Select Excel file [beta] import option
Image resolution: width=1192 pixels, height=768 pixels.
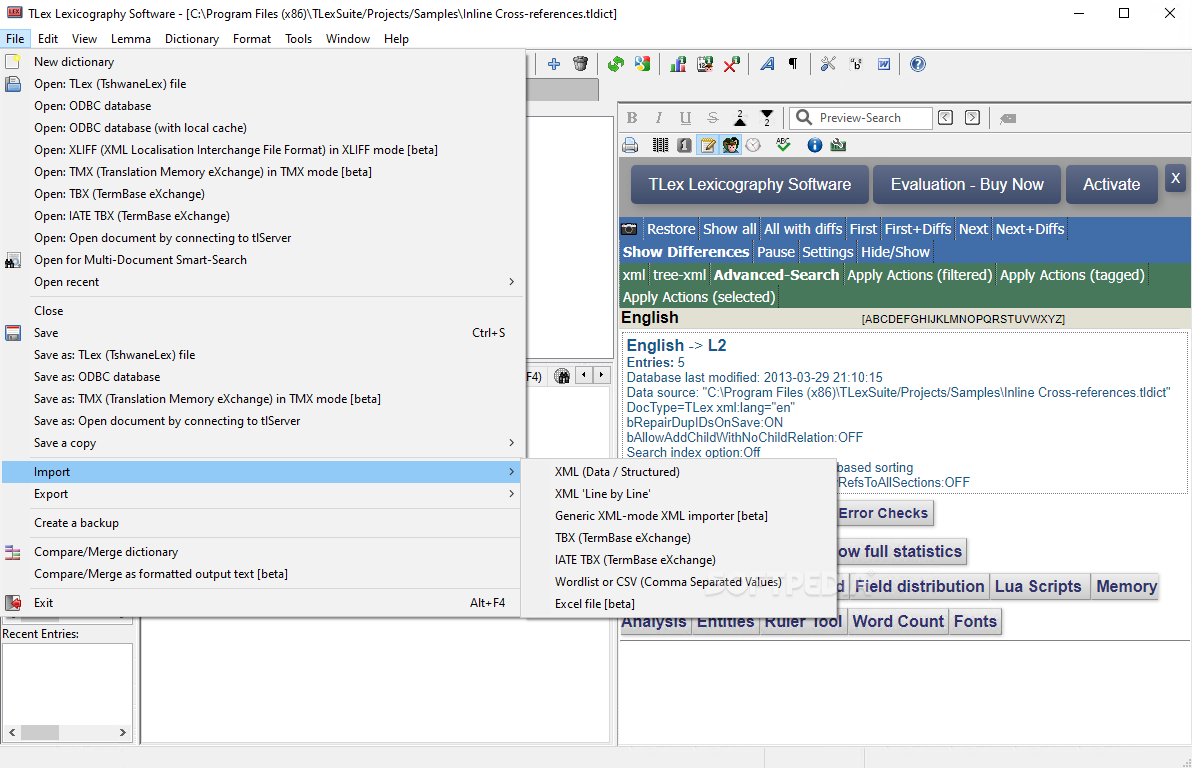click(x=595, y=604)
